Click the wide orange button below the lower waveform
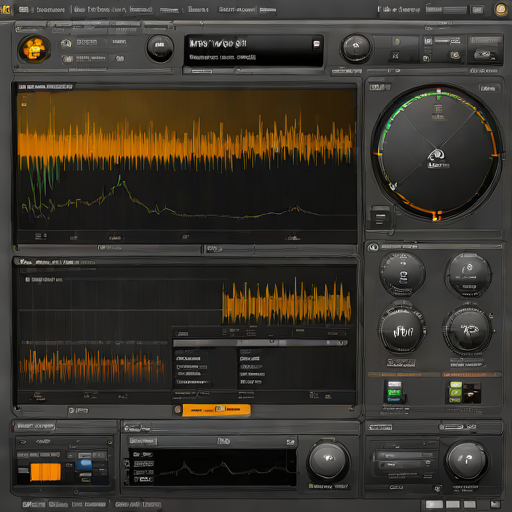 click(216, 410)
